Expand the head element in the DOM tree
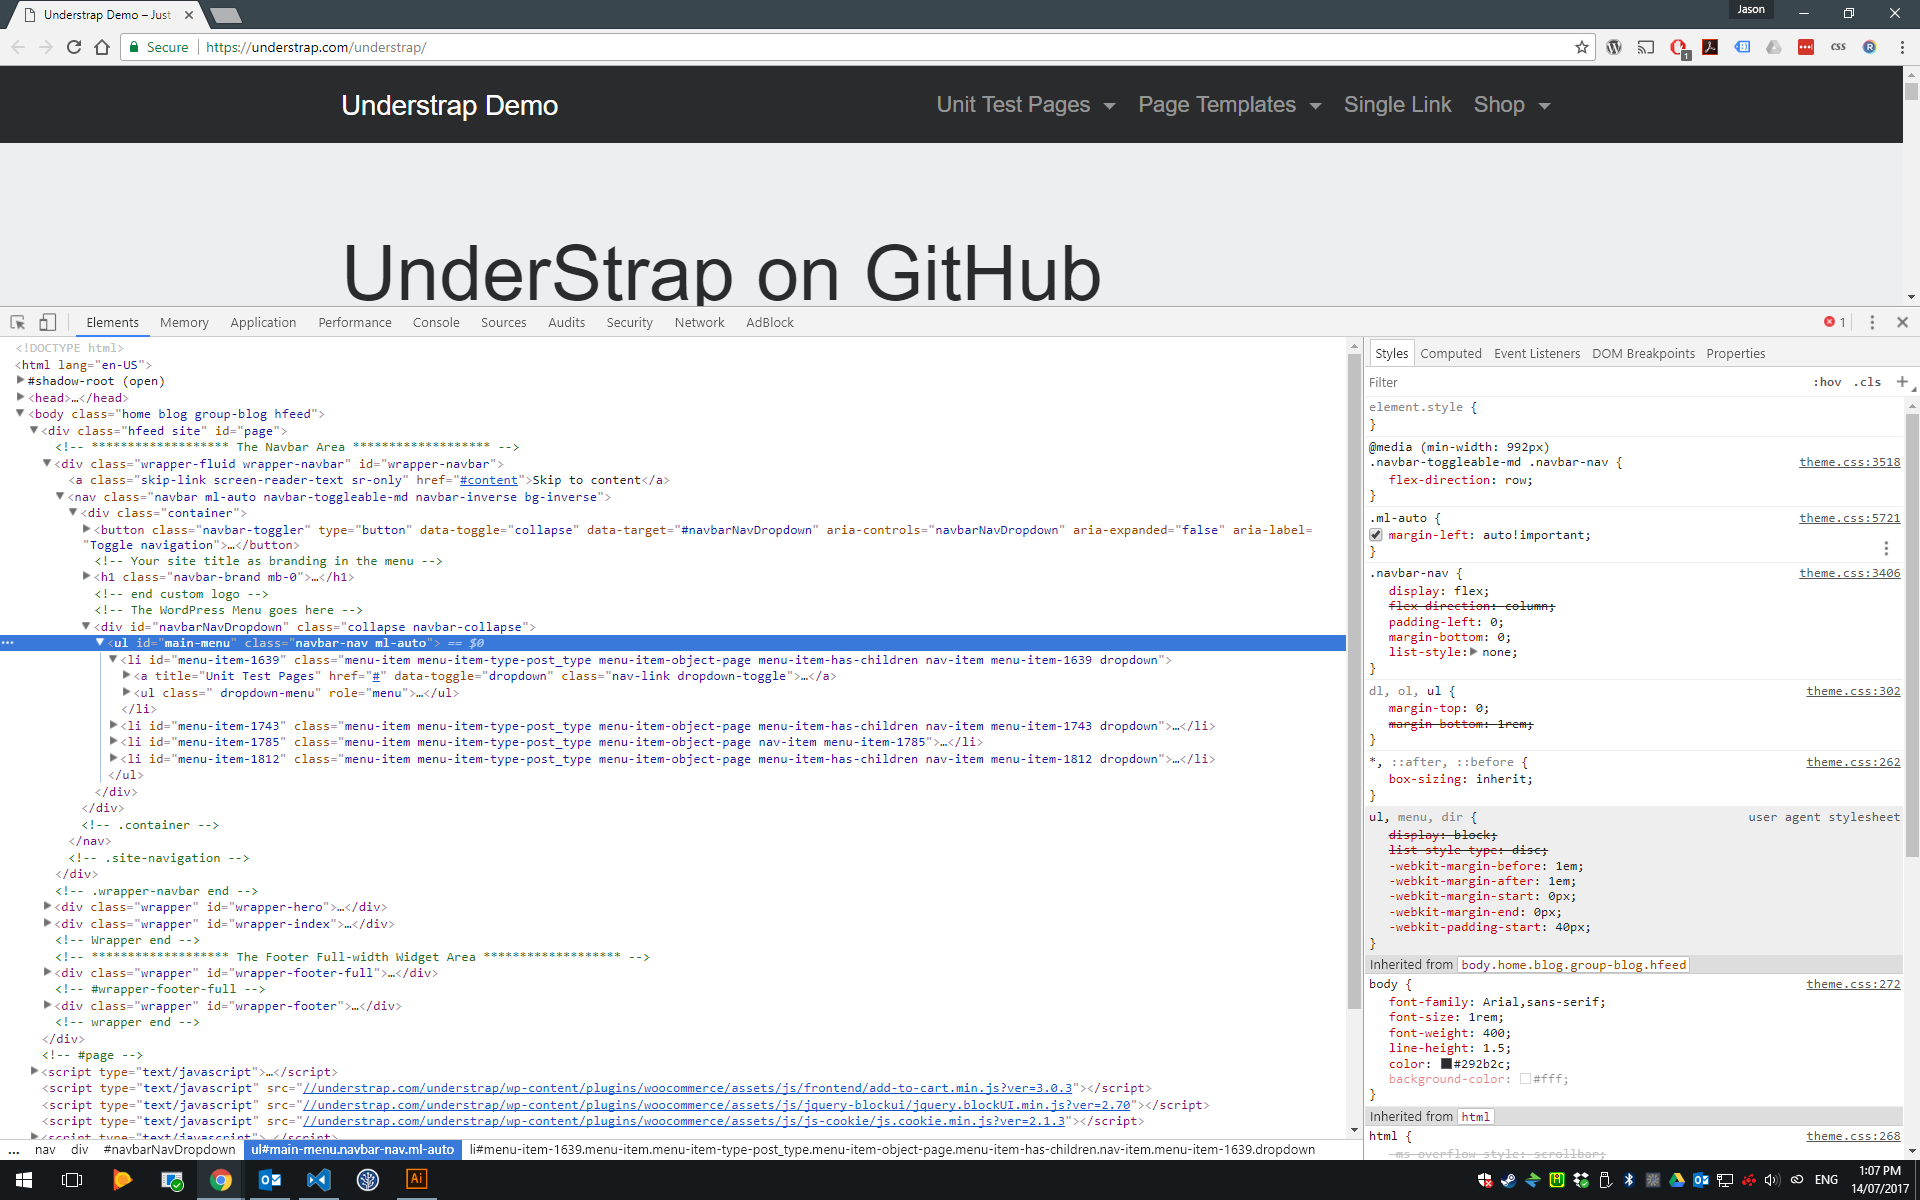This screenshot has width=1920, height=1200. pos(22,397)
